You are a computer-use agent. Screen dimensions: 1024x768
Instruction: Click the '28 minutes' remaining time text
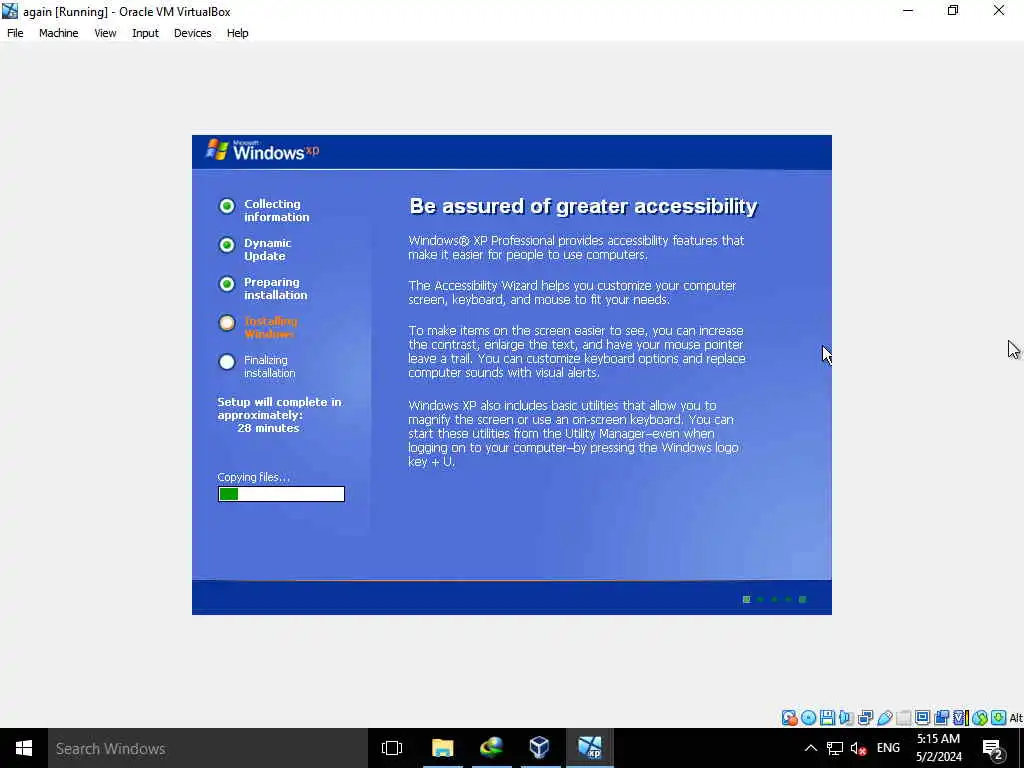(268, 428)
